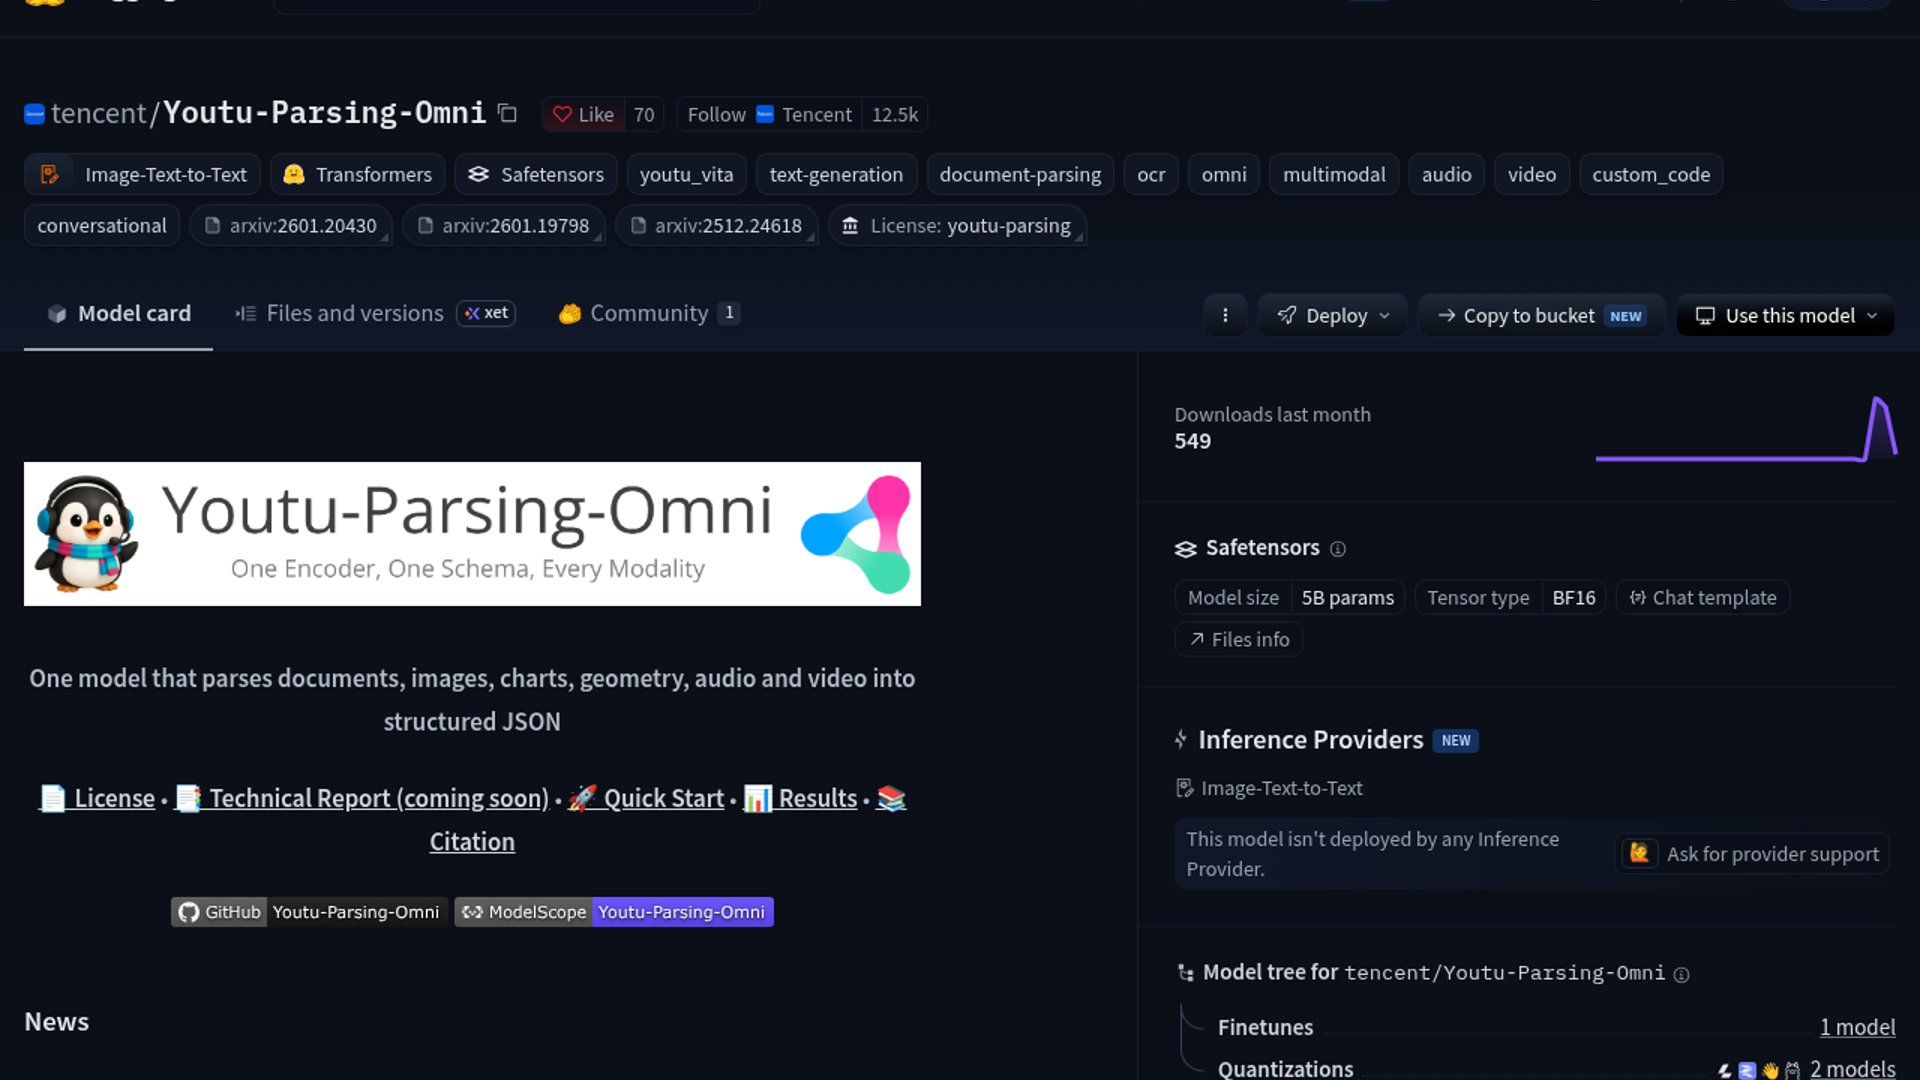
Task: Click the Model tree info icon
Action: coord(1682,975)
